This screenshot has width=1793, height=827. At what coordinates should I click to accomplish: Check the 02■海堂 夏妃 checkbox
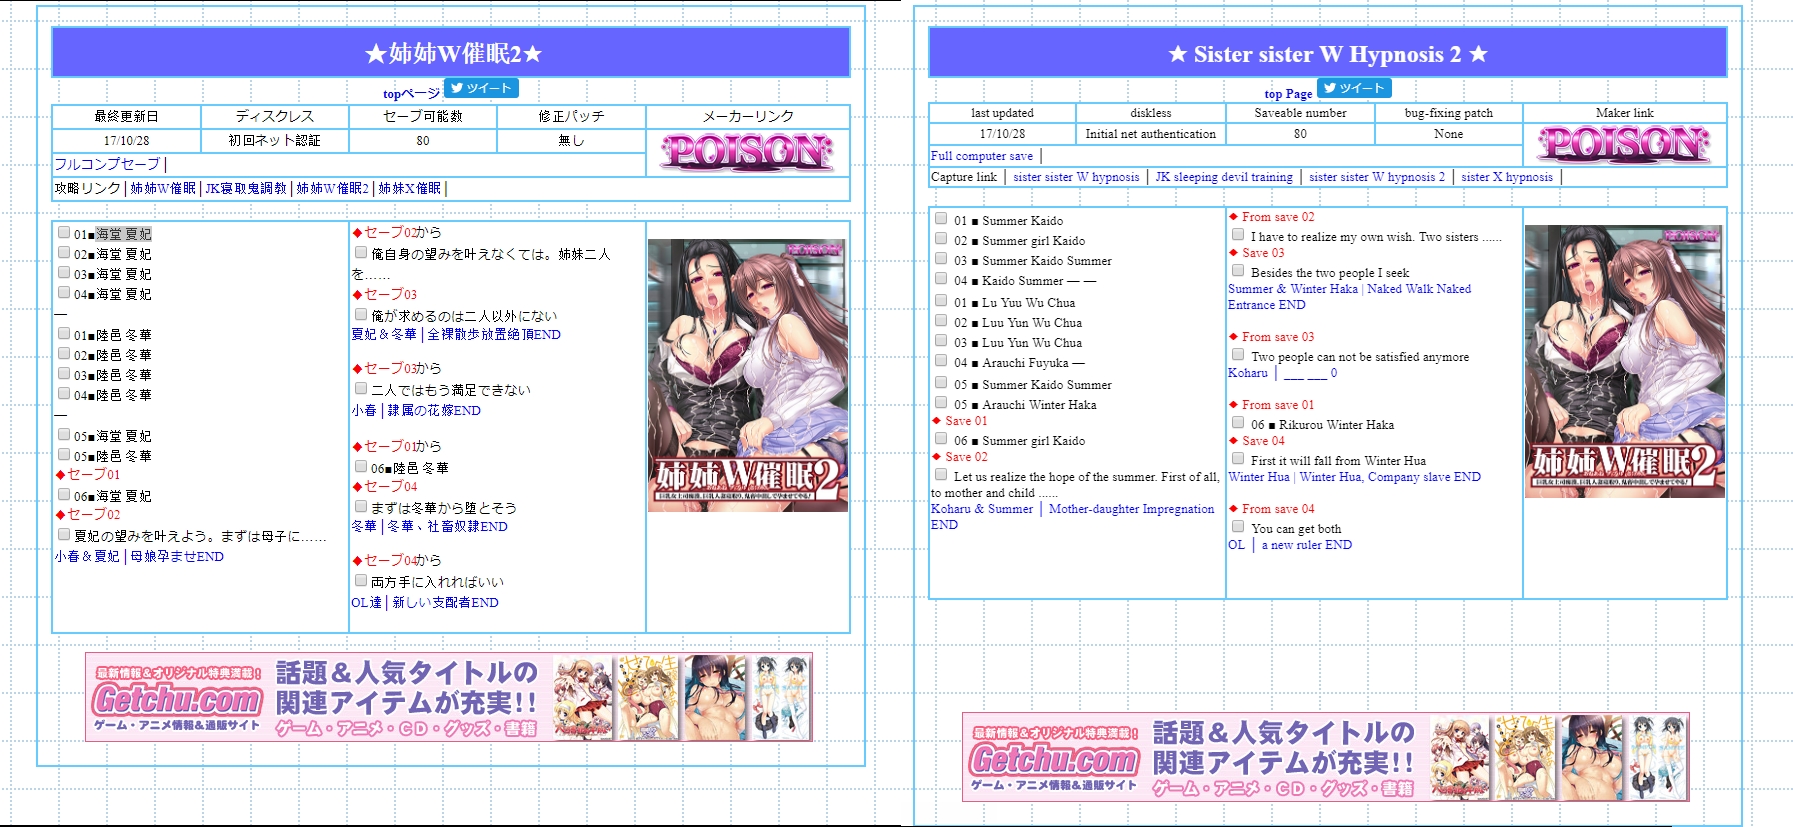click(x=64, y=252)
